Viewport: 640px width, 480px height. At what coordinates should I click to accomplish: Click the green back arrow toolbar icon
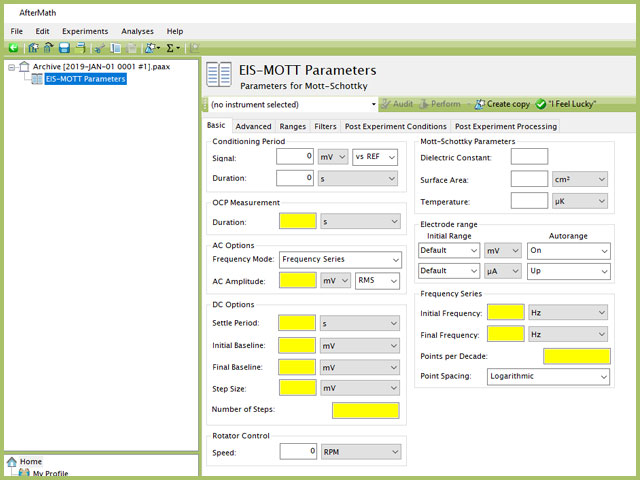13,48
